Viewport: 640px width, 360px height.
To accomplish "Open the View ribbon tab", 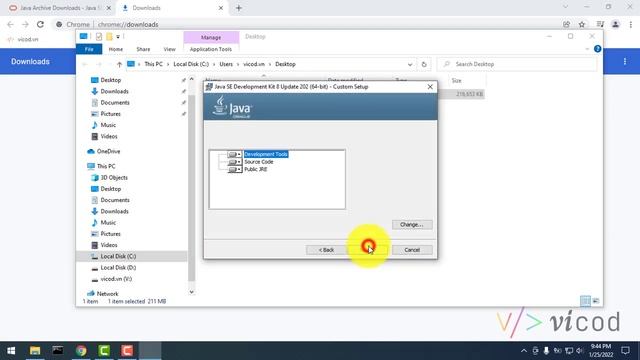I will tap(169, 49).
